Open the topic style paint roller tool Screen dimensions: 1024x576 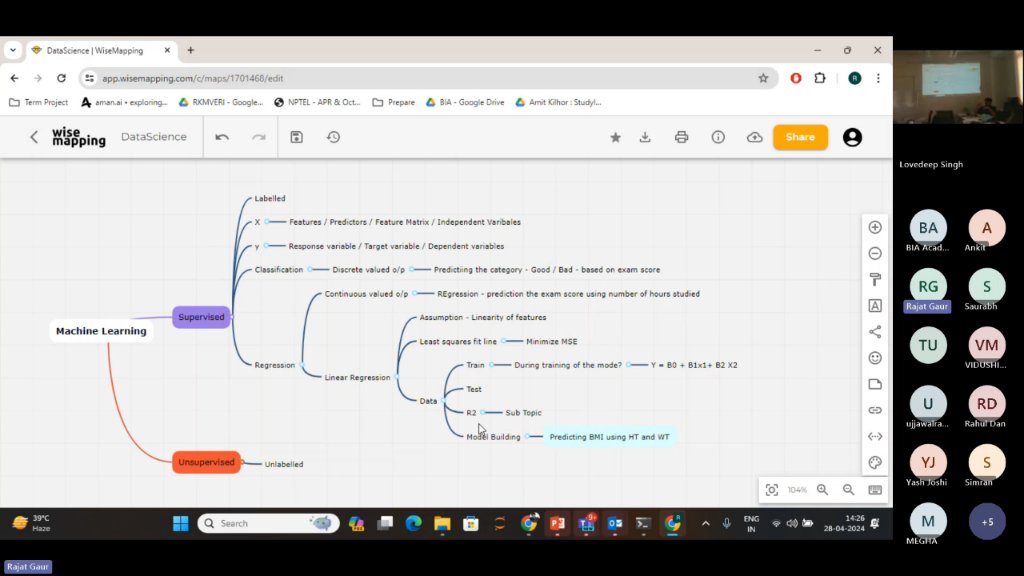click(x=875, y=280)
